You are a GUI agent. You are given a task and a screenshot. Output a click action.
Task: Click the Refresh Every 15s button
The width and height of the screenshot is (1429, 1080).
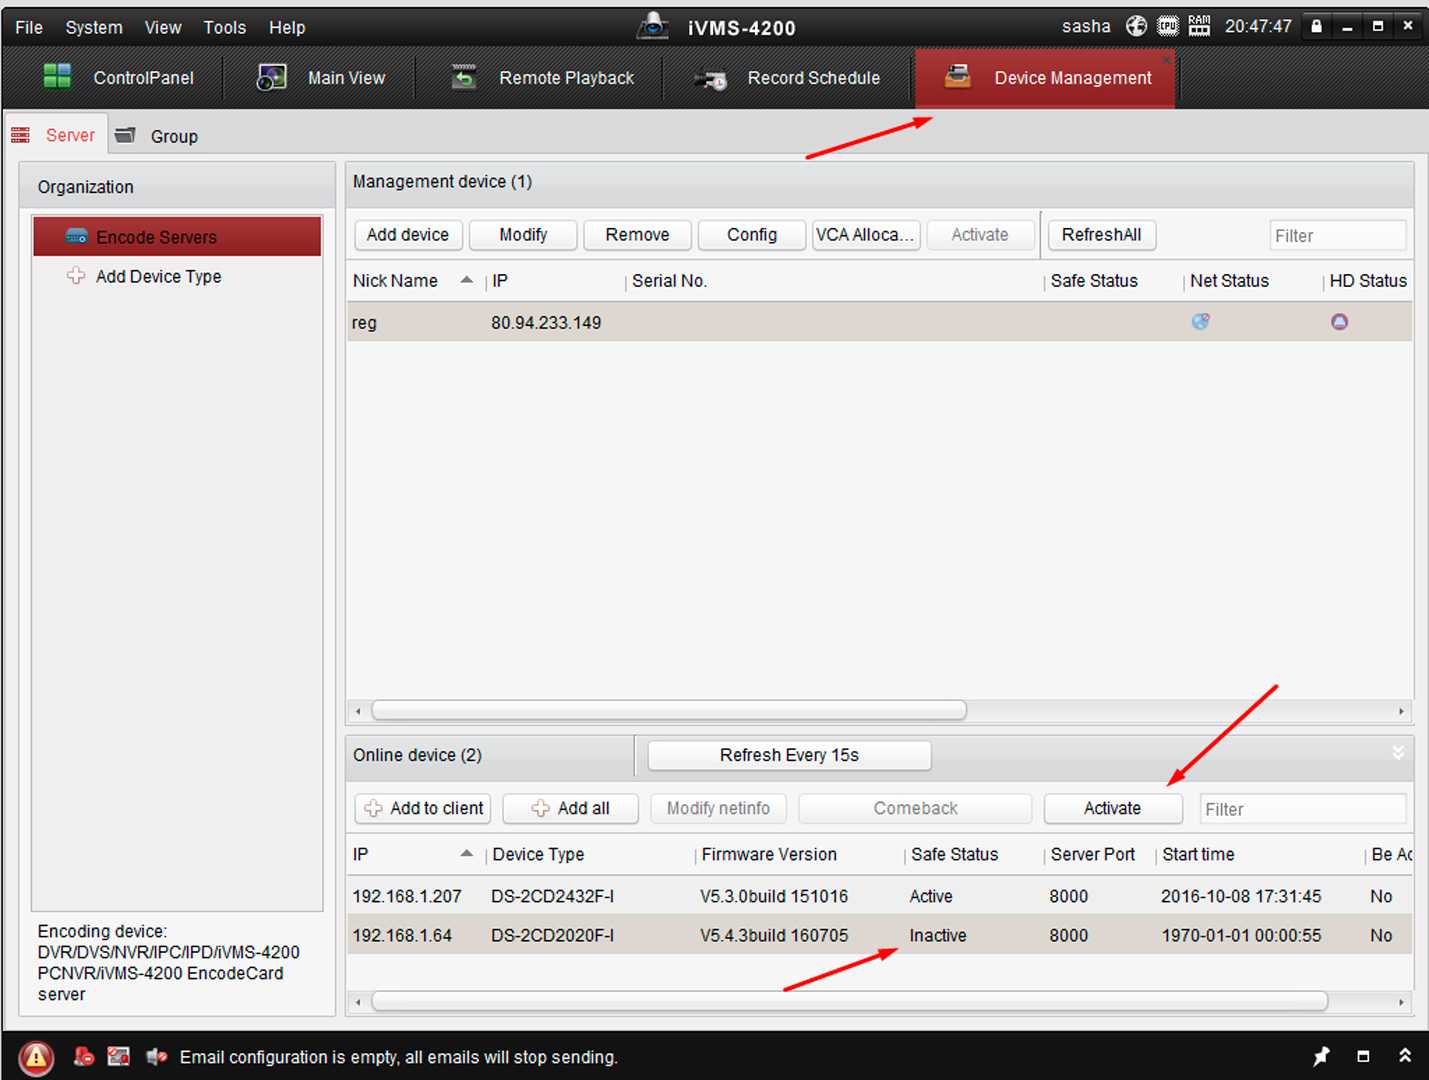[x=789, y=755]
